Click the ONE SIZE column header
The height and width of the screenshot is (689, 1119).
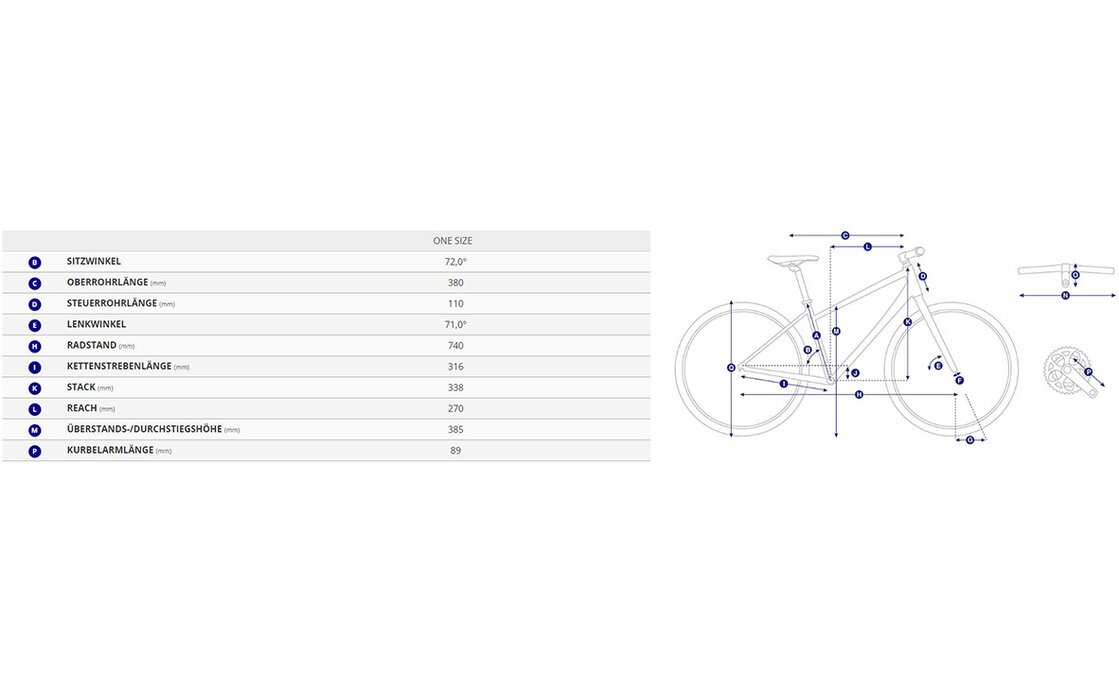(x=452, y=241)
